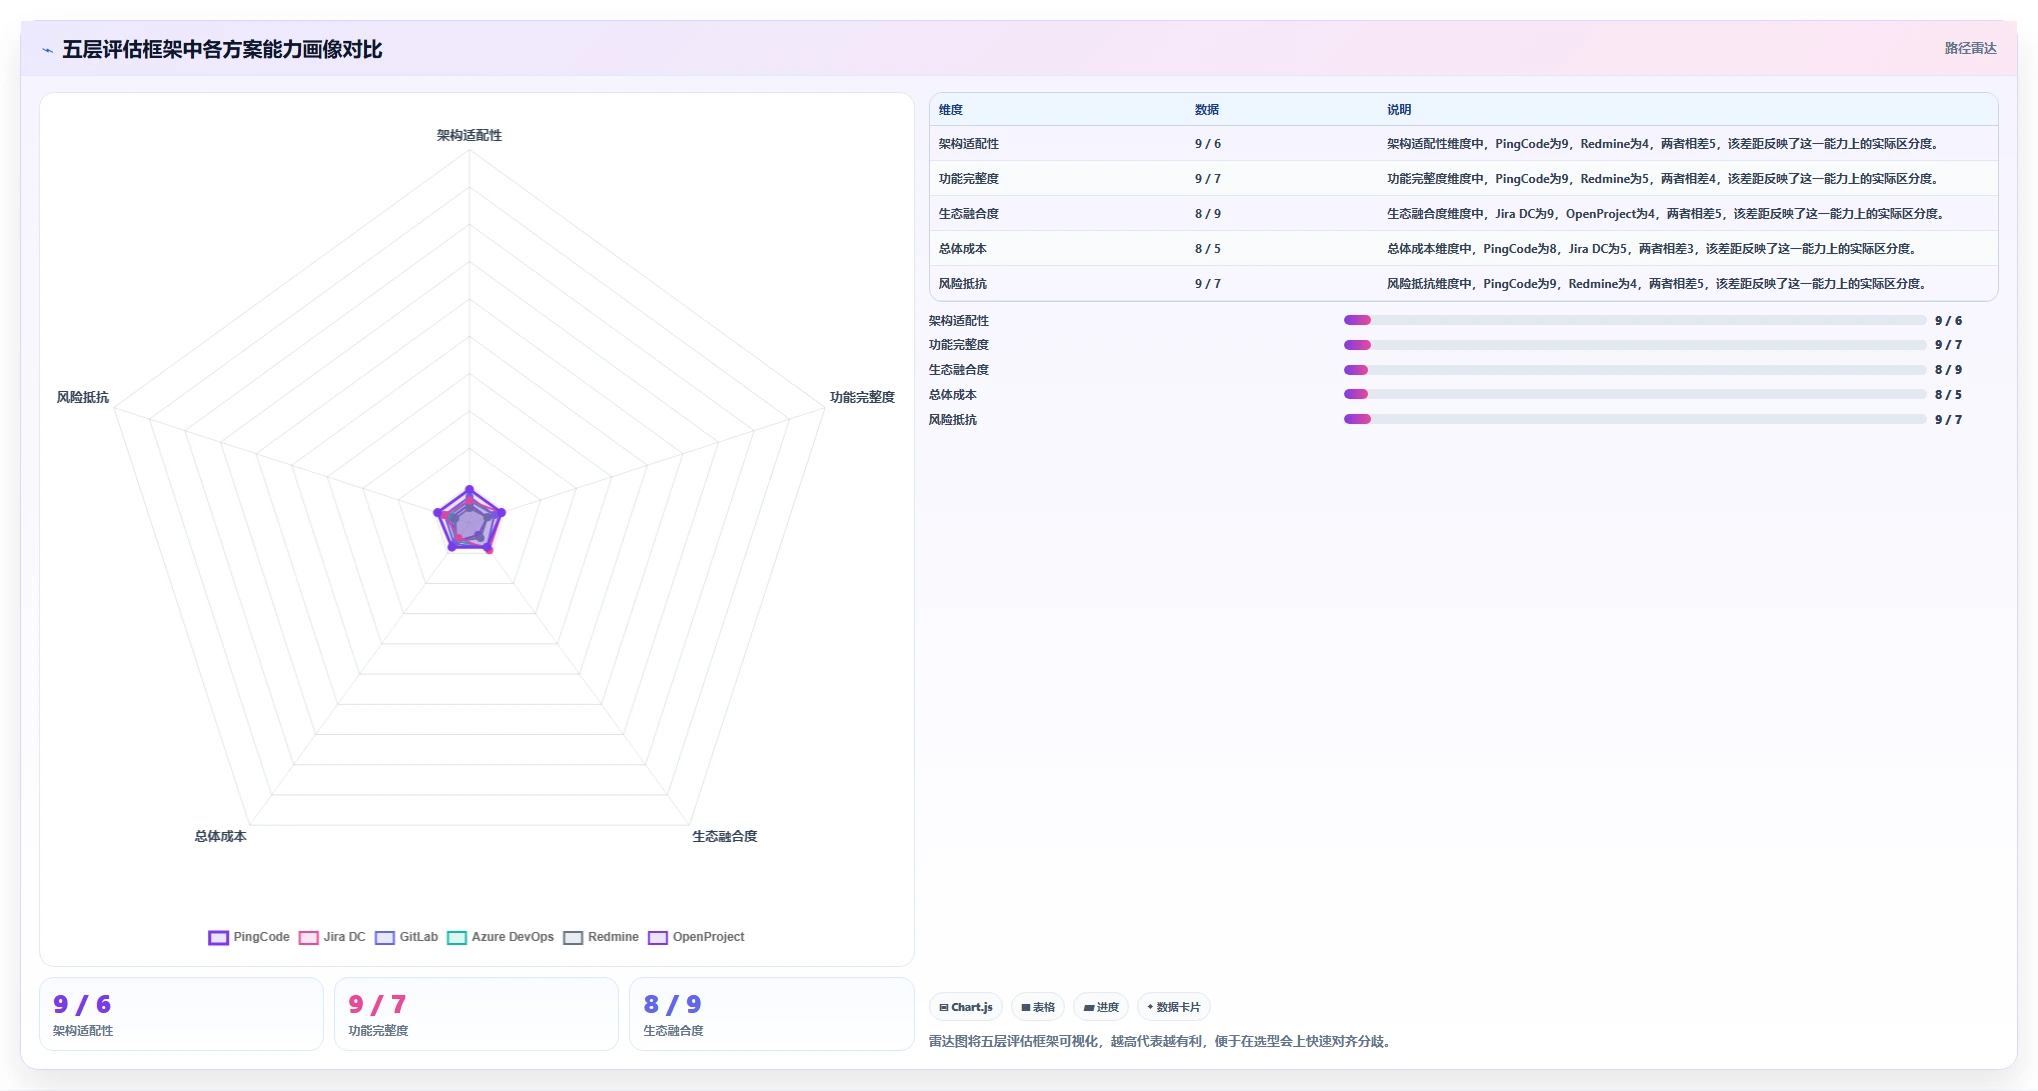Click the 架构适配性 radar axis label
This screenshot has height=1091, width=2038.
[469, 135]
